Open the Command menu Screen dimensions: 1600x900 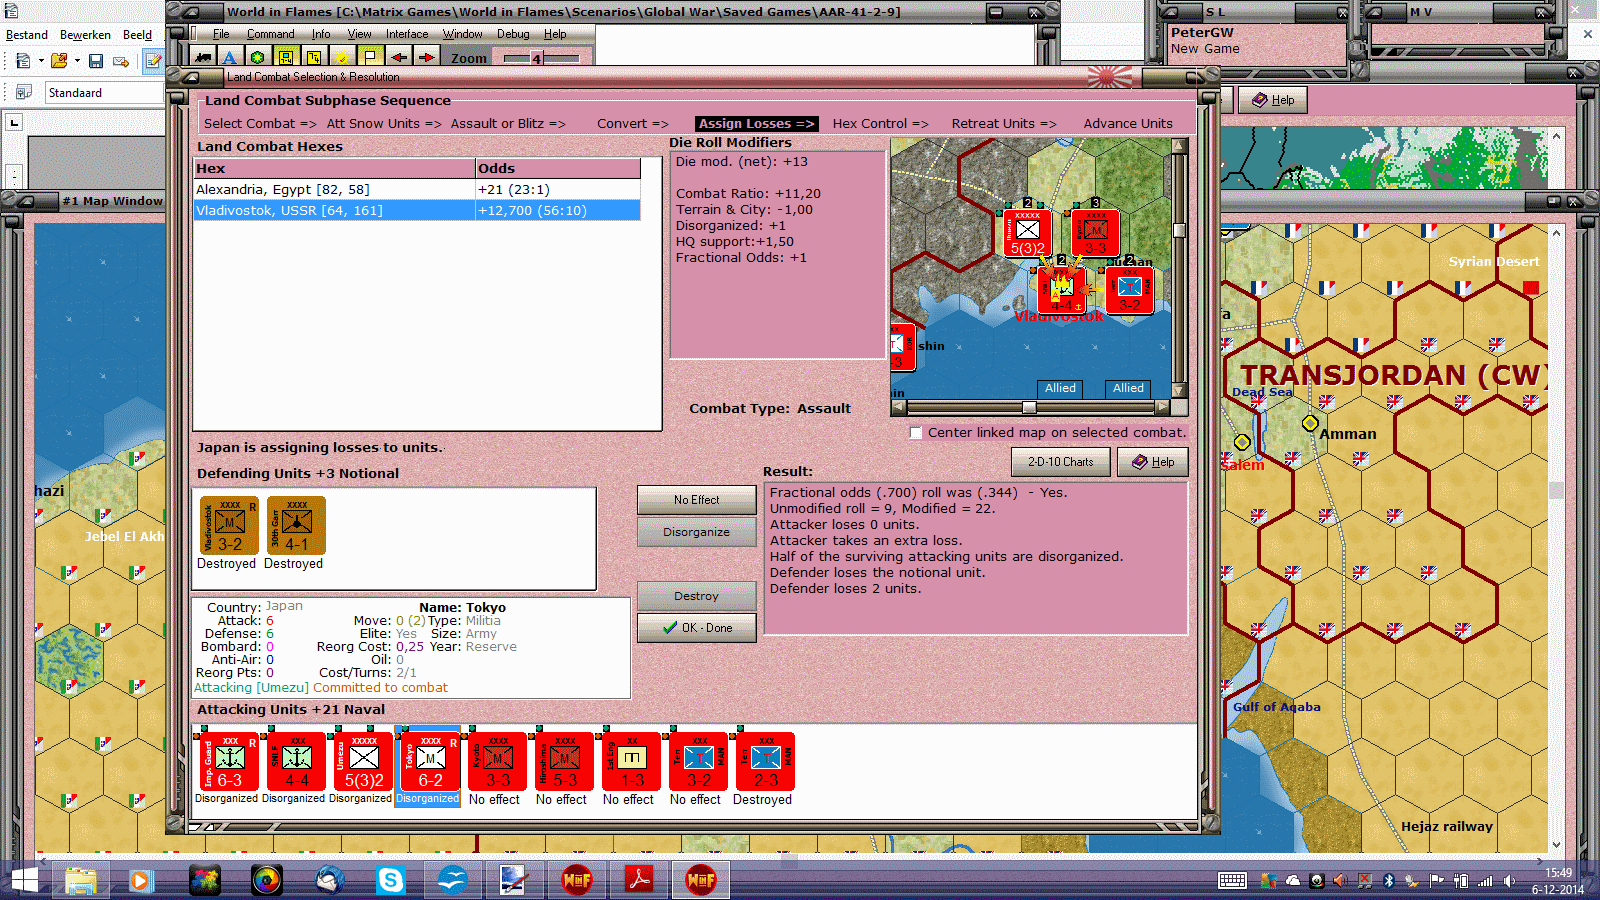[x=270, y=34]
